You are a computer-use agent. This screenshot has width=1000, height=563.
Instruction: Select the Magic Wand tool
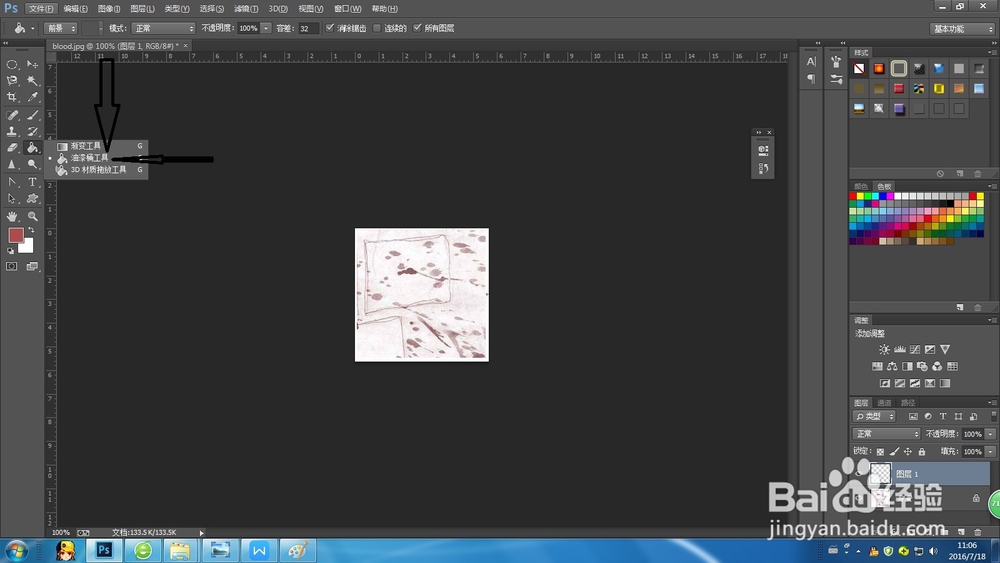pos(32,80)
